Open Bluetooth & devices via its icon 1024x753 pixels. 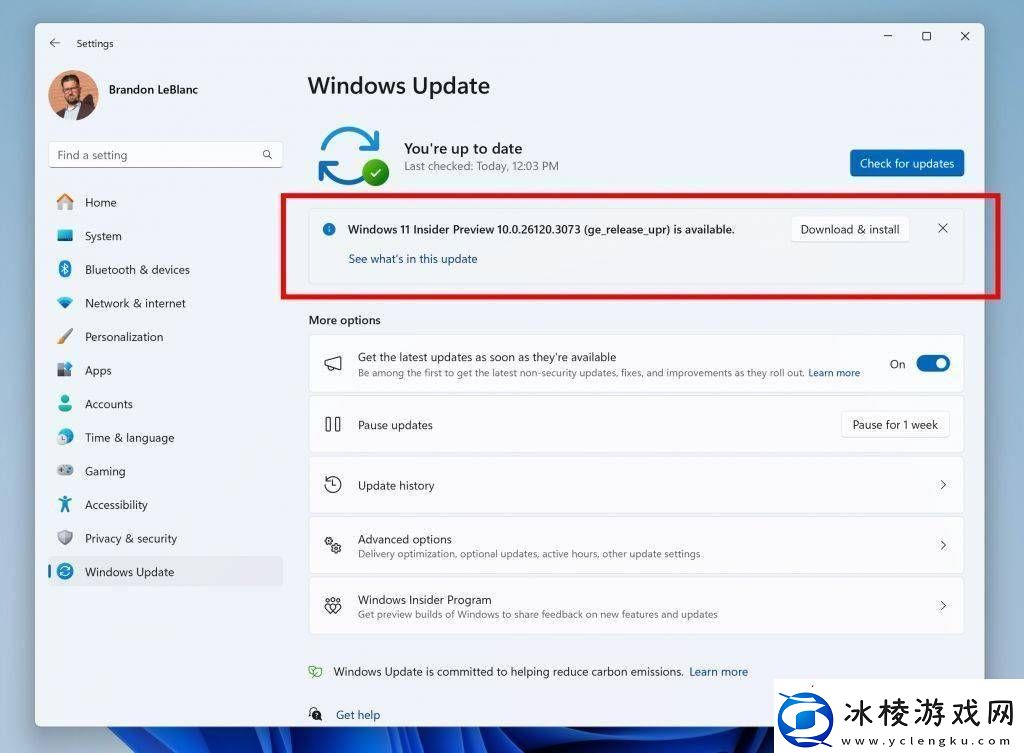[x=65, y=269]
